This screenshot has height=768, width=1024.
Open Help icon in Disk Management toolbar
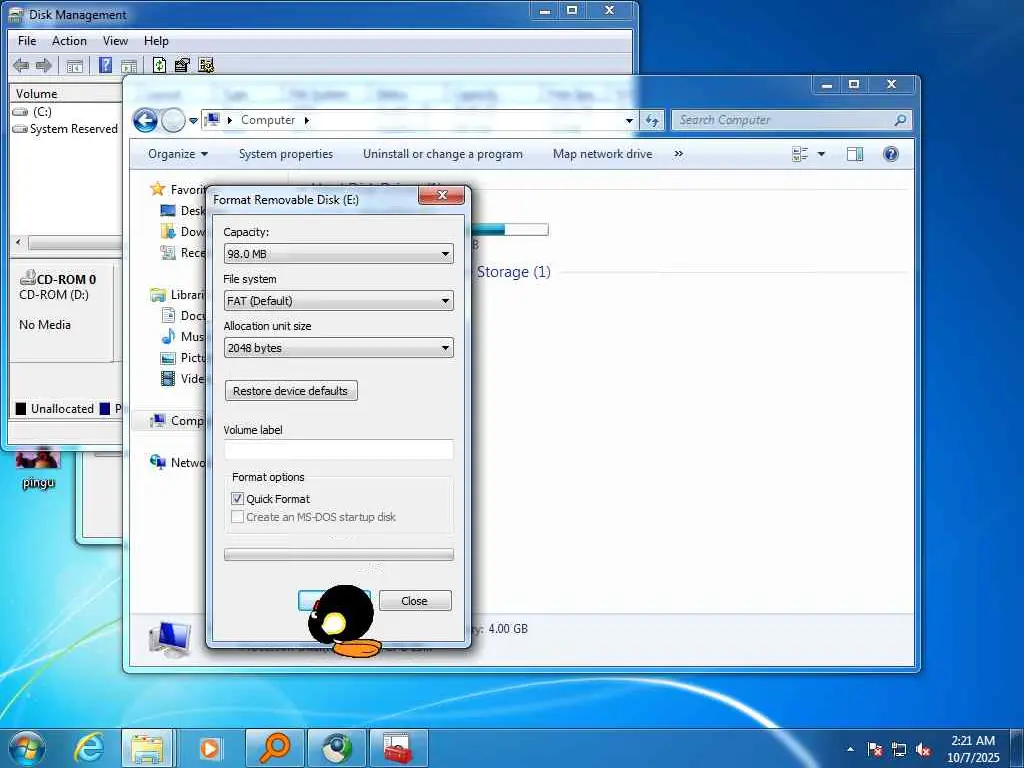point(105,65)
